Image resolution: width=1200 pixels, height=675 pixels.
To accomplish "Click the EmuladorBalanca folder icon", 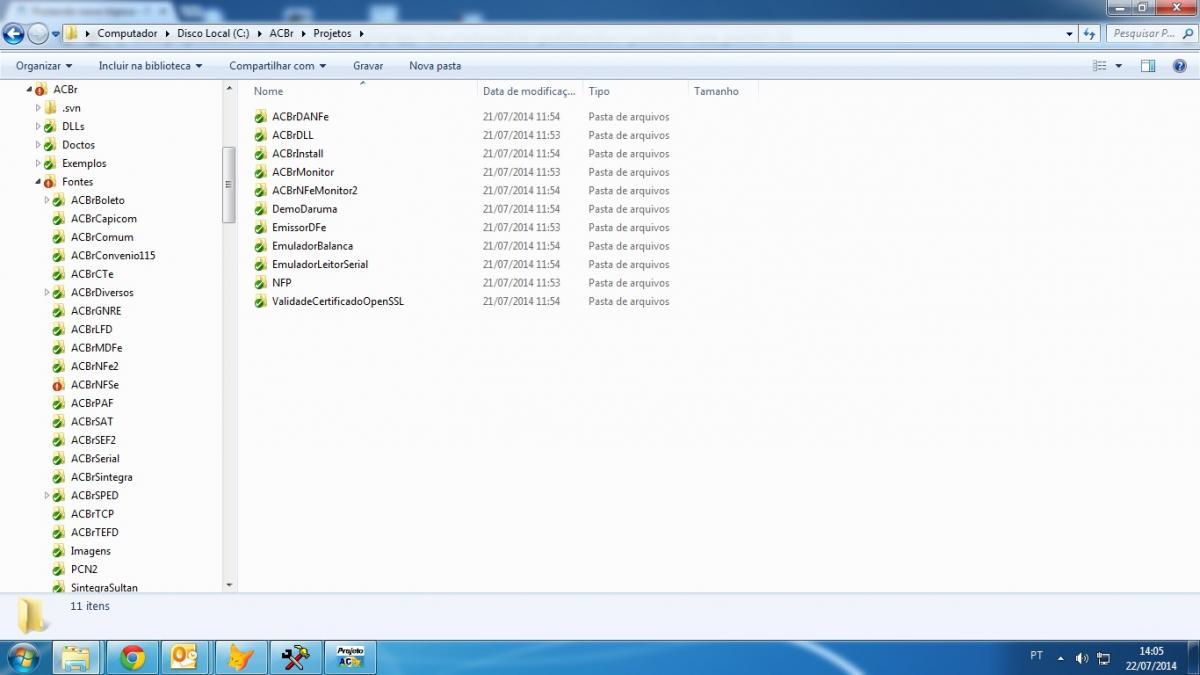I will [x=261, y=246].
